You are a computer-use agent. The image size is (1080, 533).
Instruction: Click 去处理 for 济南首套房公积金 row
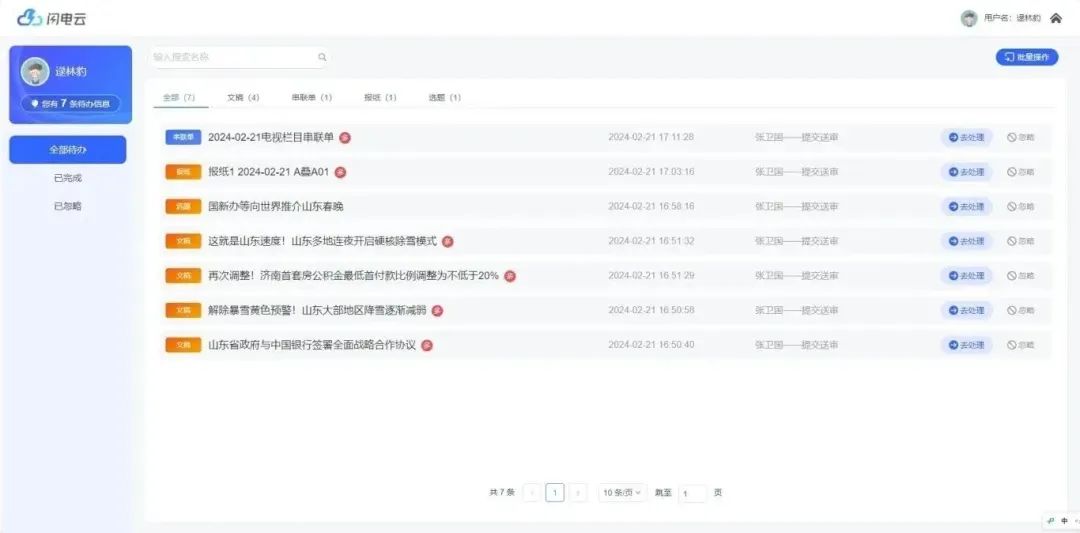click(x=967, y=275)
